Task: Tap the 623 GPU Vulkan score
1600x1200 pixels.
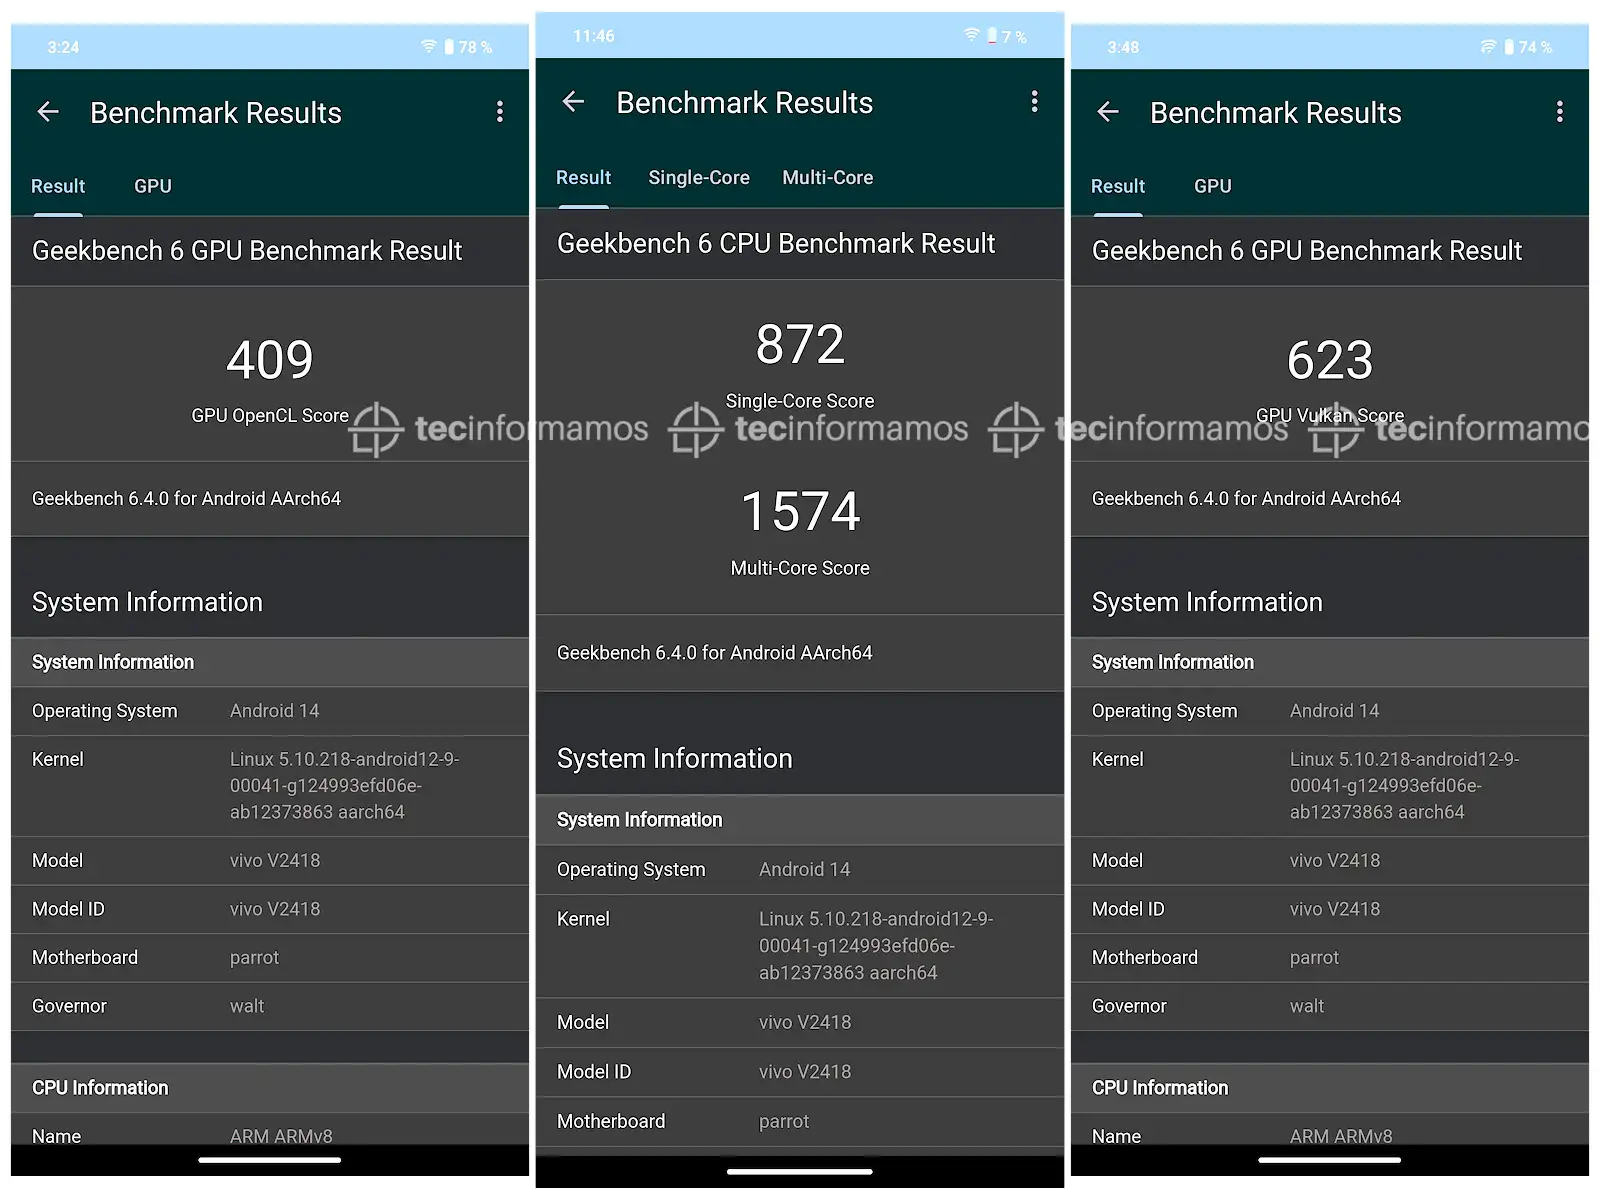Action: (x=1330, y=360)
